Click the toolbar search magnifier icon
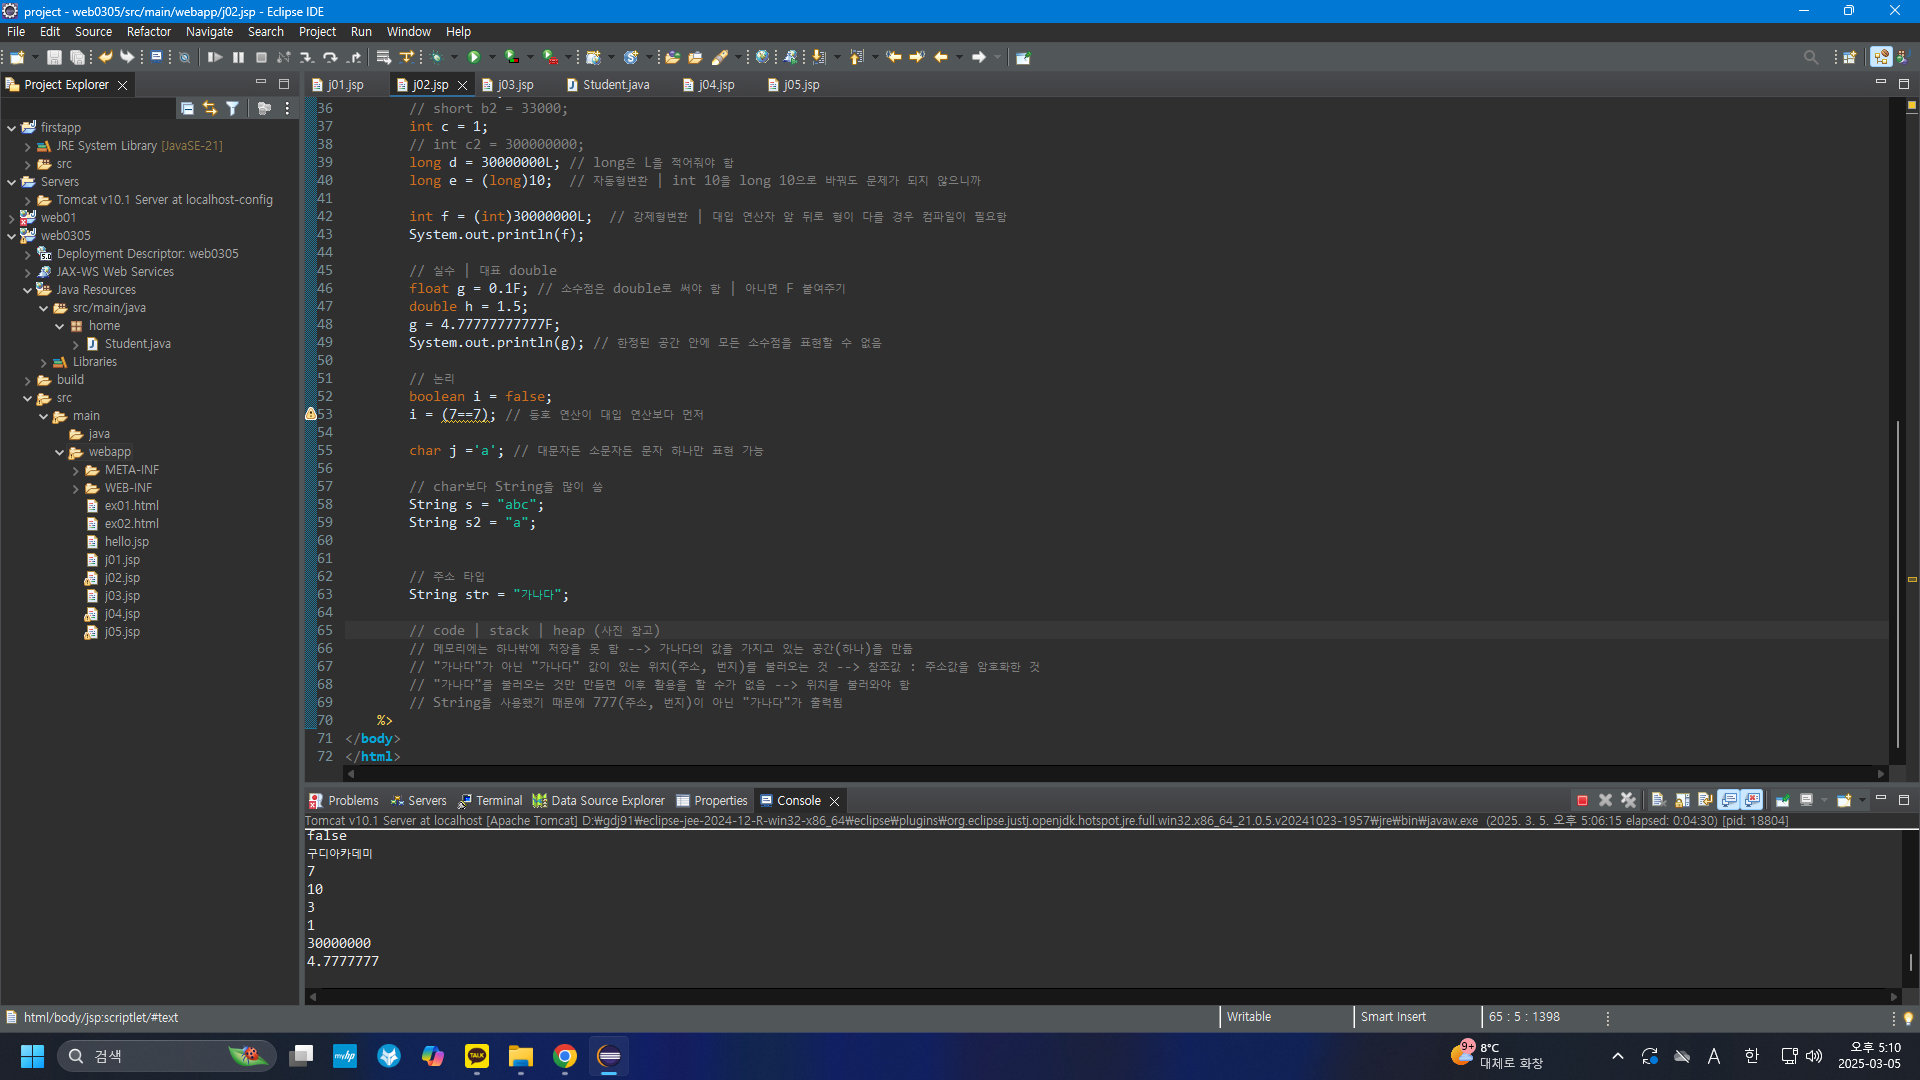This screenshot has width=1920, height=1080. [1810, 58]
